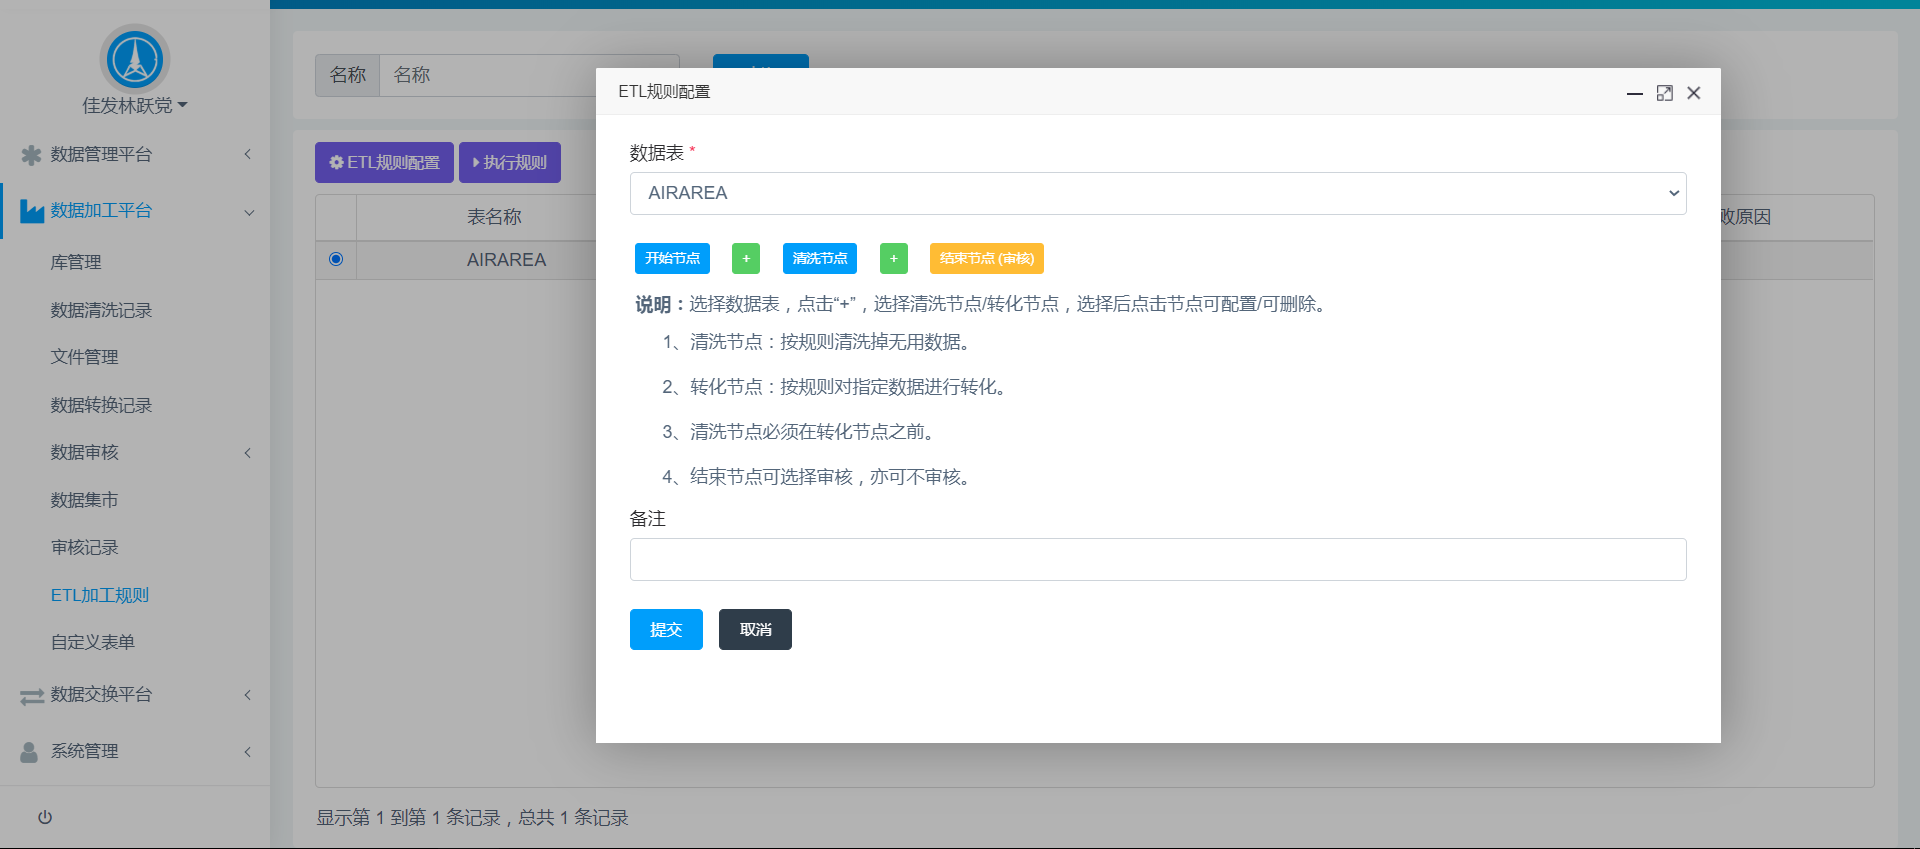Select the AIRAREA row radio button
Image resolution: width=1920 pixels, height=849 pixels.
click(336, 259)
